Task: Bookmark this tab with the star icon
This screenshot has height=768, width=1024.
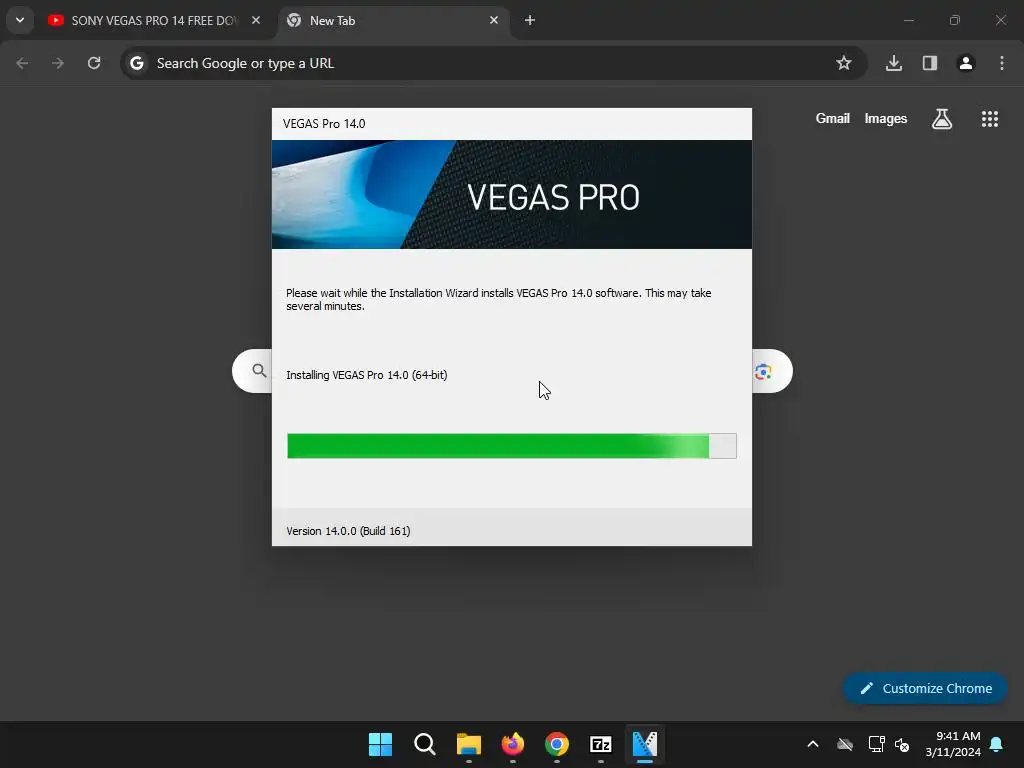Action: pyautogui.click(x=844, y=63)
